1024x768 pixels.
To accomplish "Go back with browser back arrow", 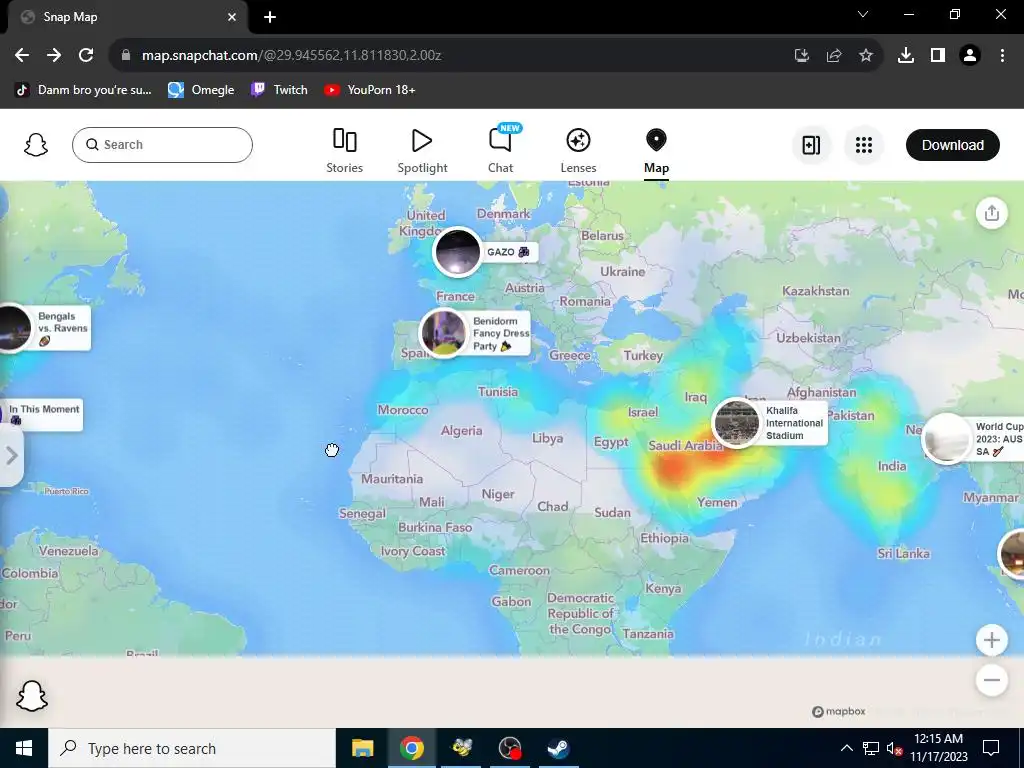I will click(x=22, y=56).
